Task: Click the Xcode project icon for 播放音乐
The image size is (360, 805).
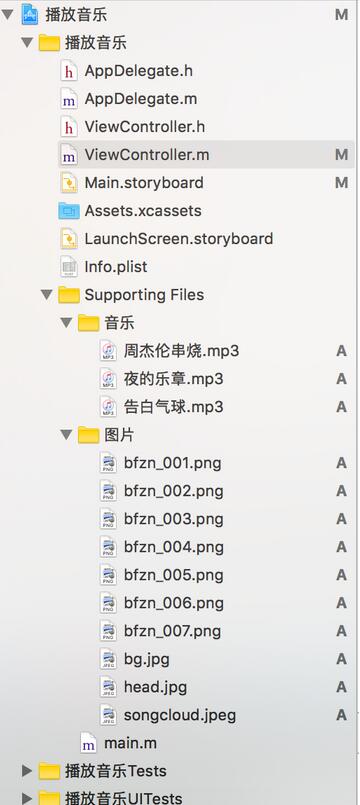Action: 30,14
